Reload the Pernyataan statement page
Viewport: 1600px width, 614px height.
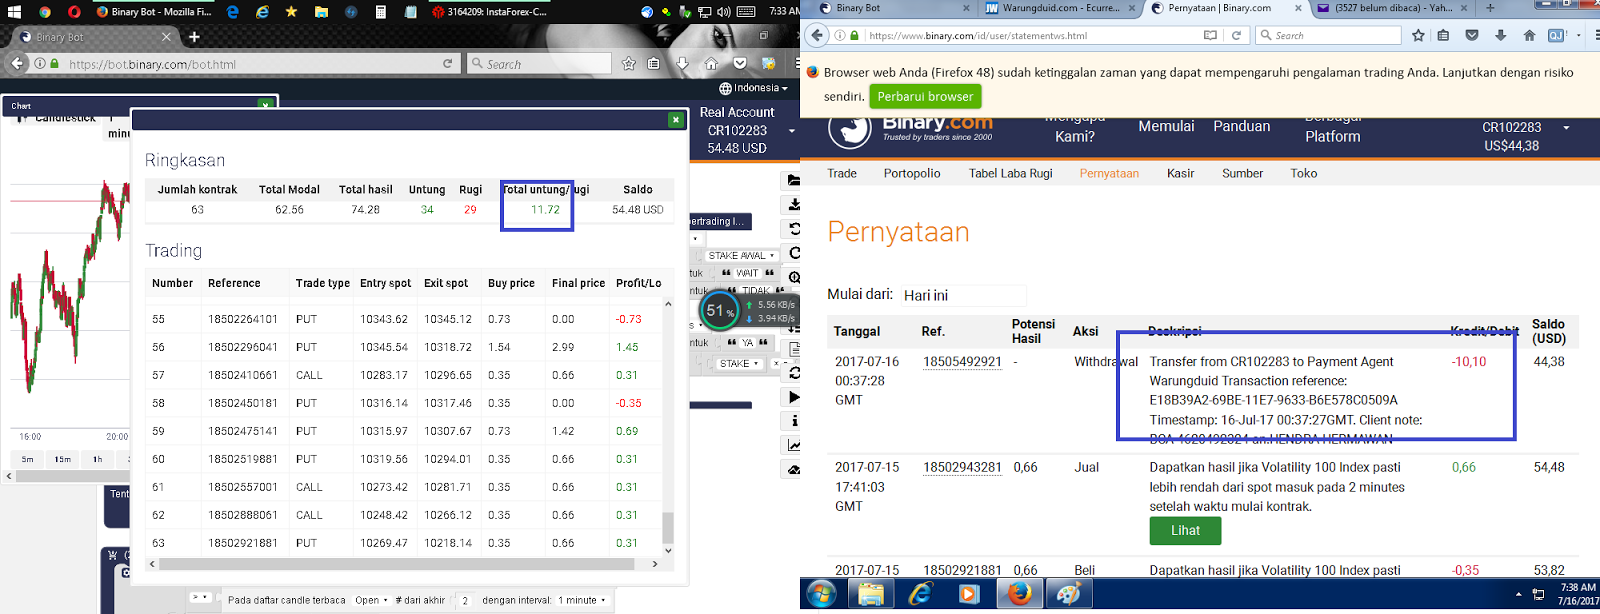1236,35
